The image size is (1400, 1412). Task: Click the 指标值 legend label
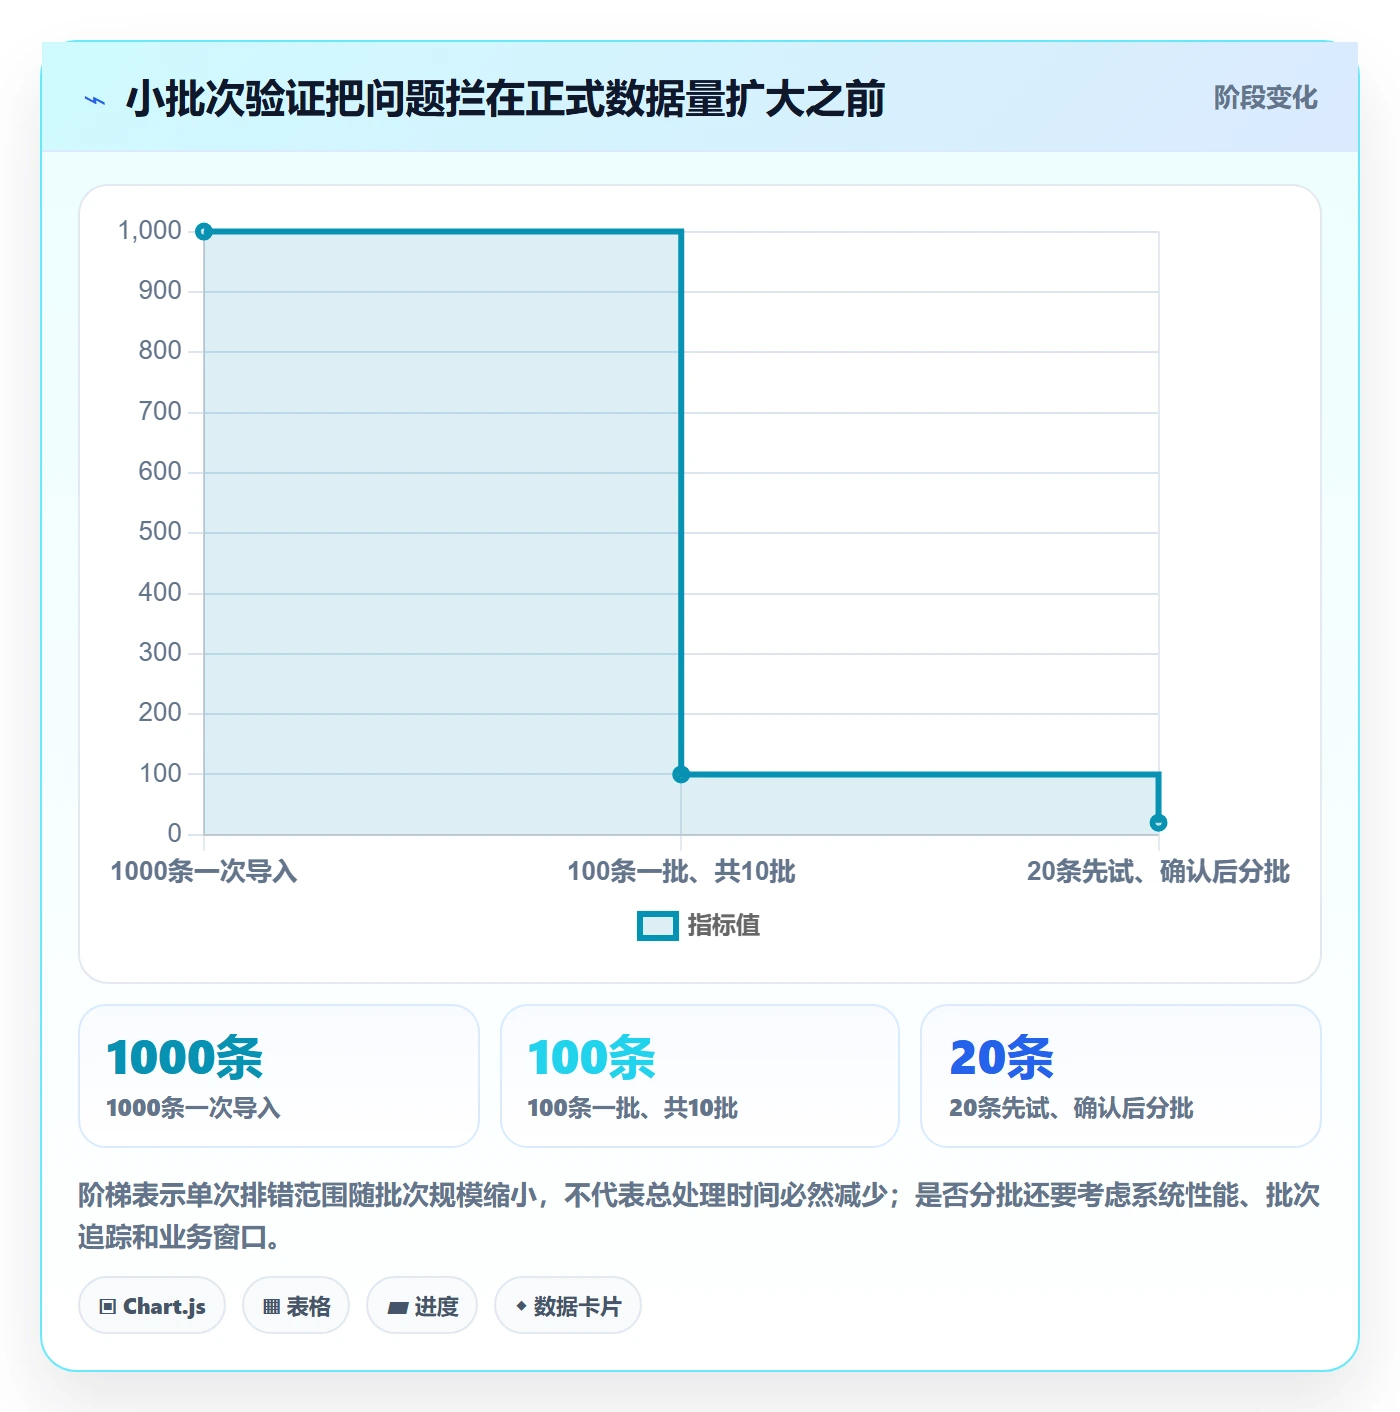click(724, 926)
